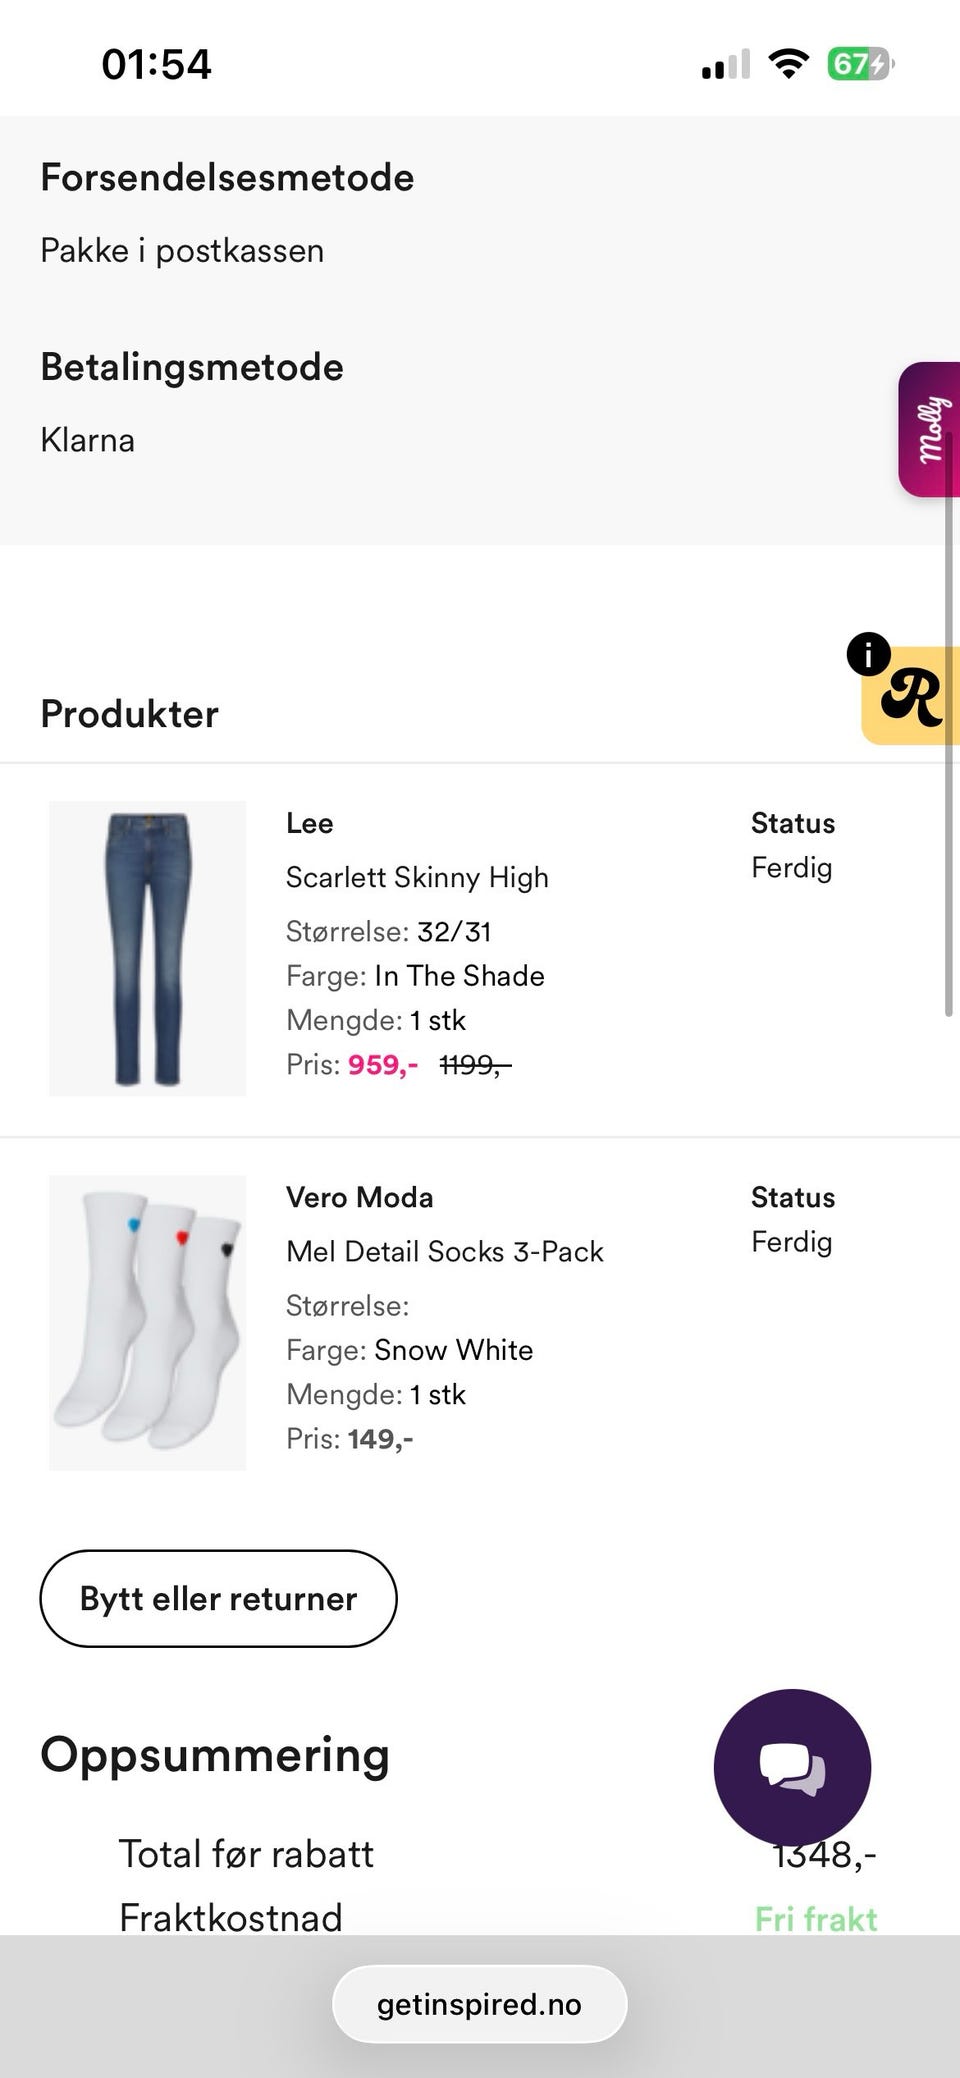Click the Bytt eller returner button
The image size is (960, 2078).
click(218, 1598)
